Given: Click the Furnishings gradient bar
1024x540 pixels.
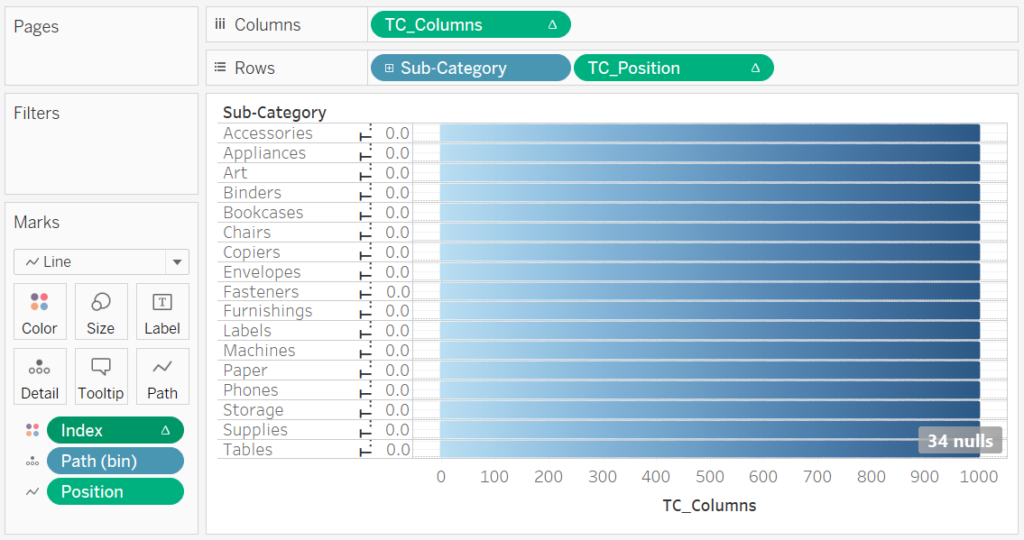Looking at the screenshot, I should tap(710, 311).
